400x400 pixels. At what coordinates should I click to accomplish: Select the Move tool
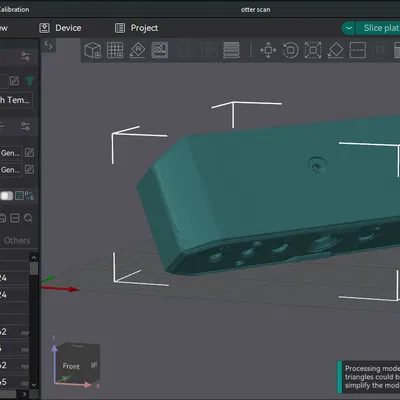click(x=268, y=50)
